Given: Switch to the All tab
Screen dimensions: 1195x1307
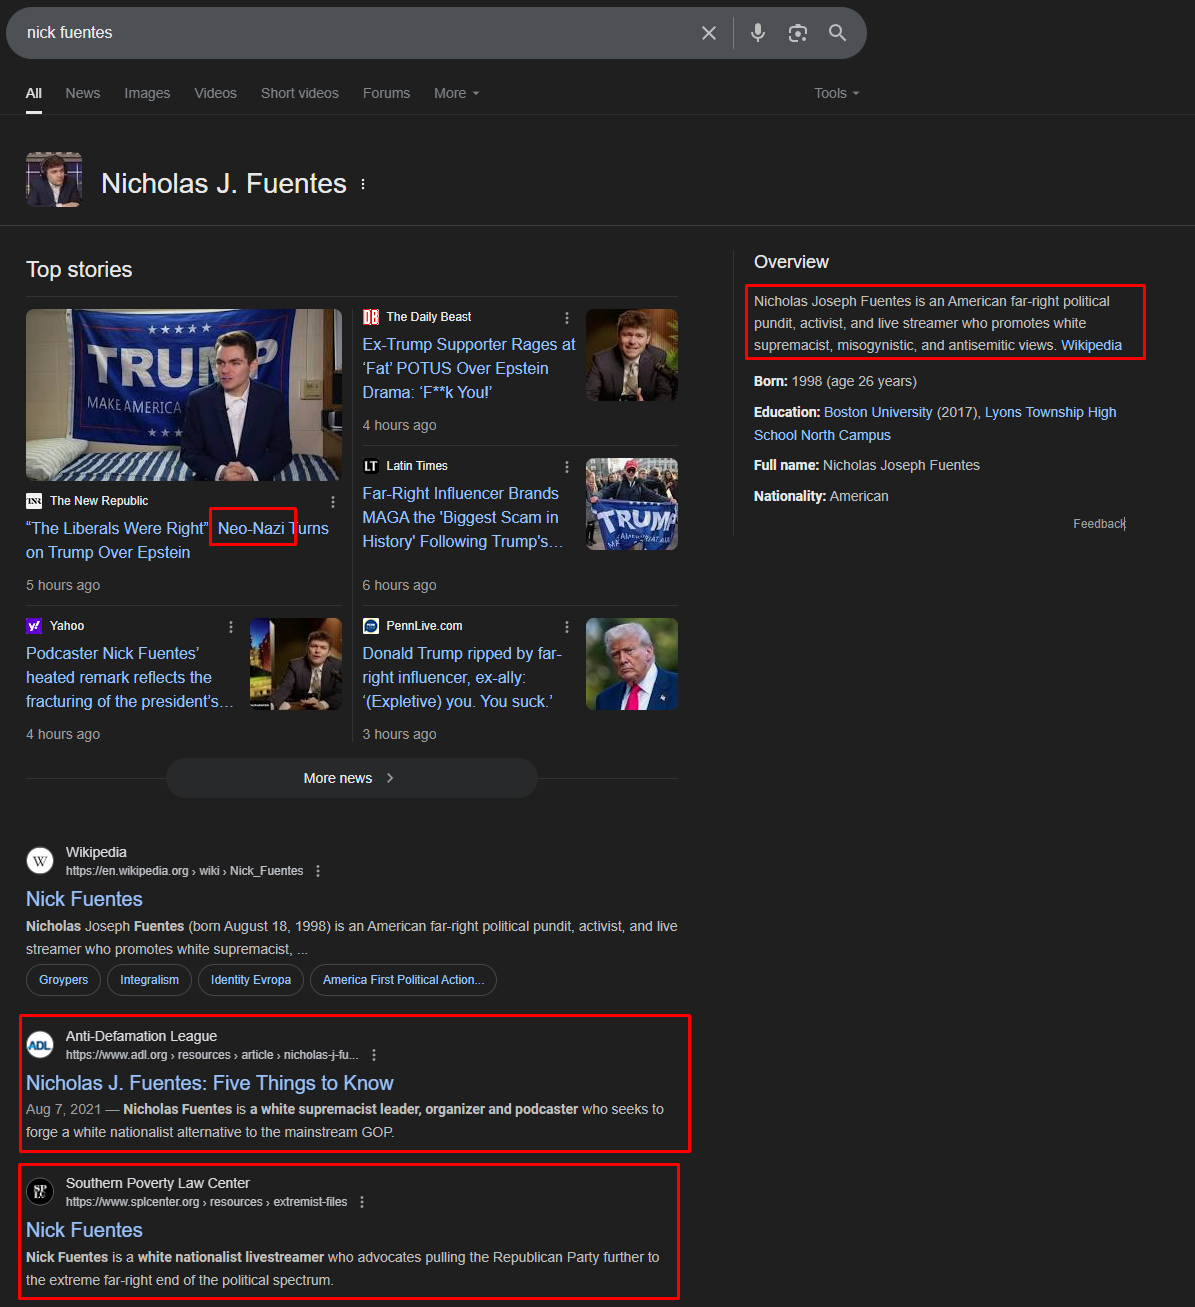Looking at the screenshot, I should (34, 93).
